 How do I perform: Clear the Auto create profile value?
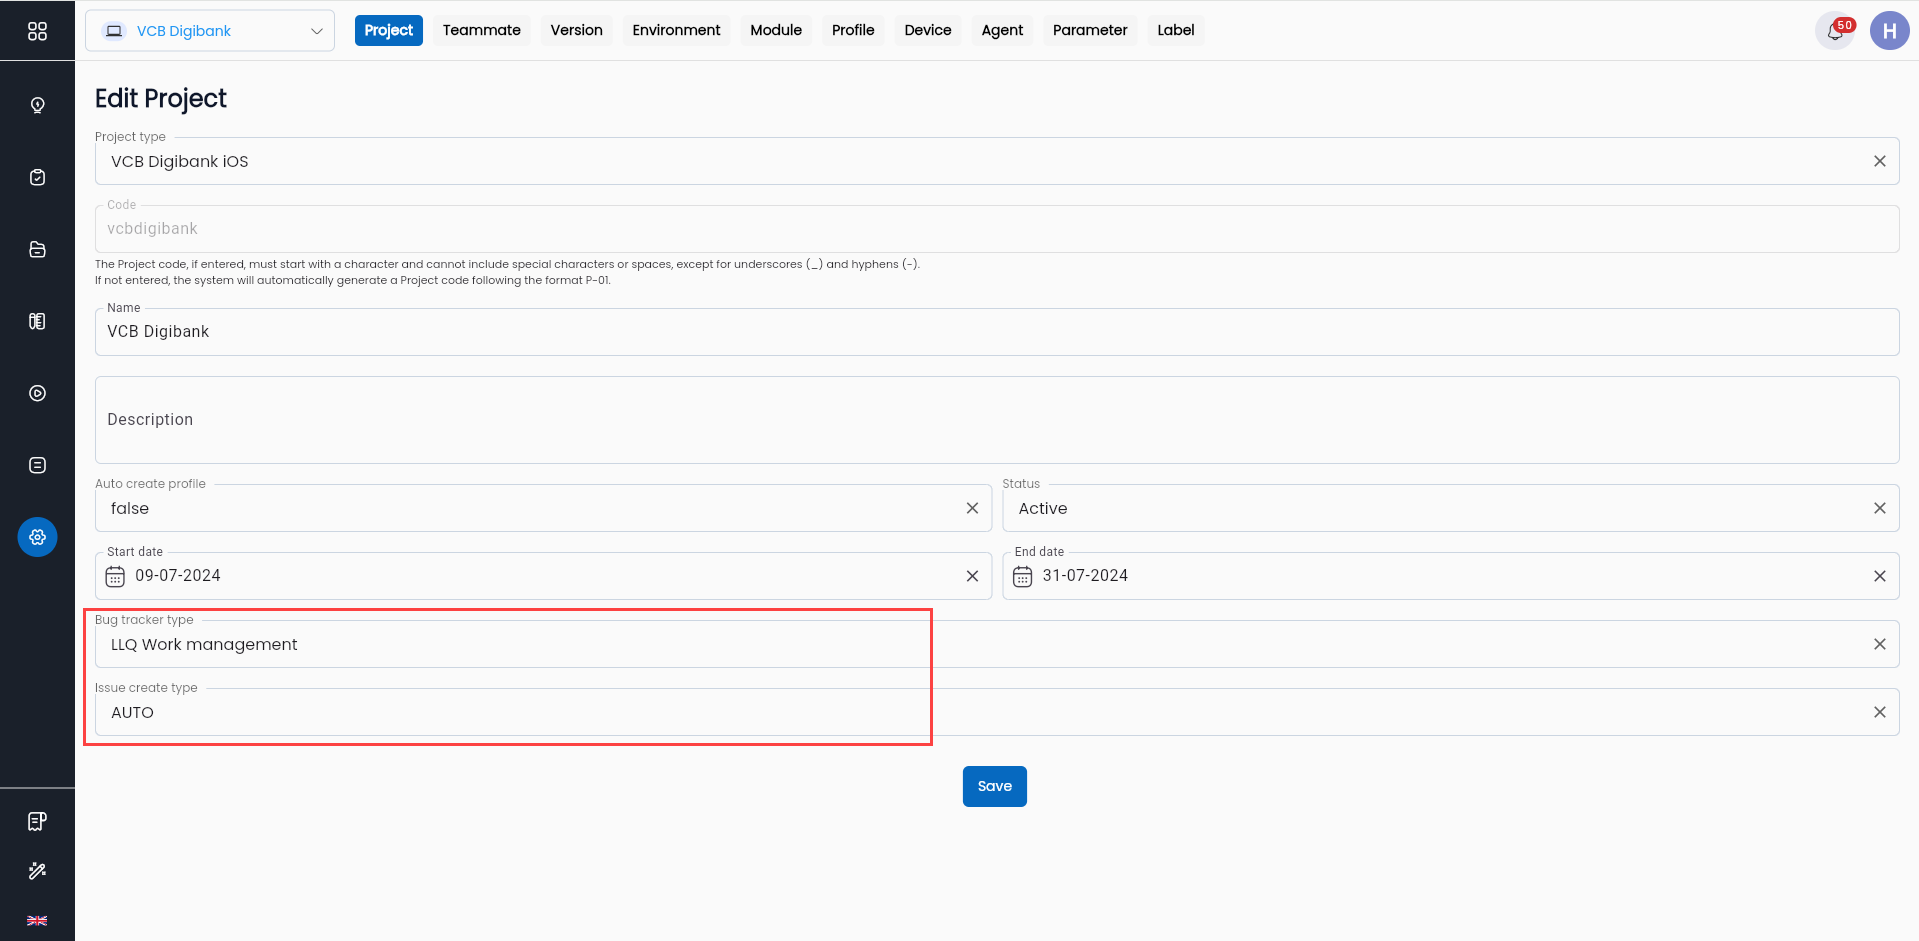click(972, 508)
